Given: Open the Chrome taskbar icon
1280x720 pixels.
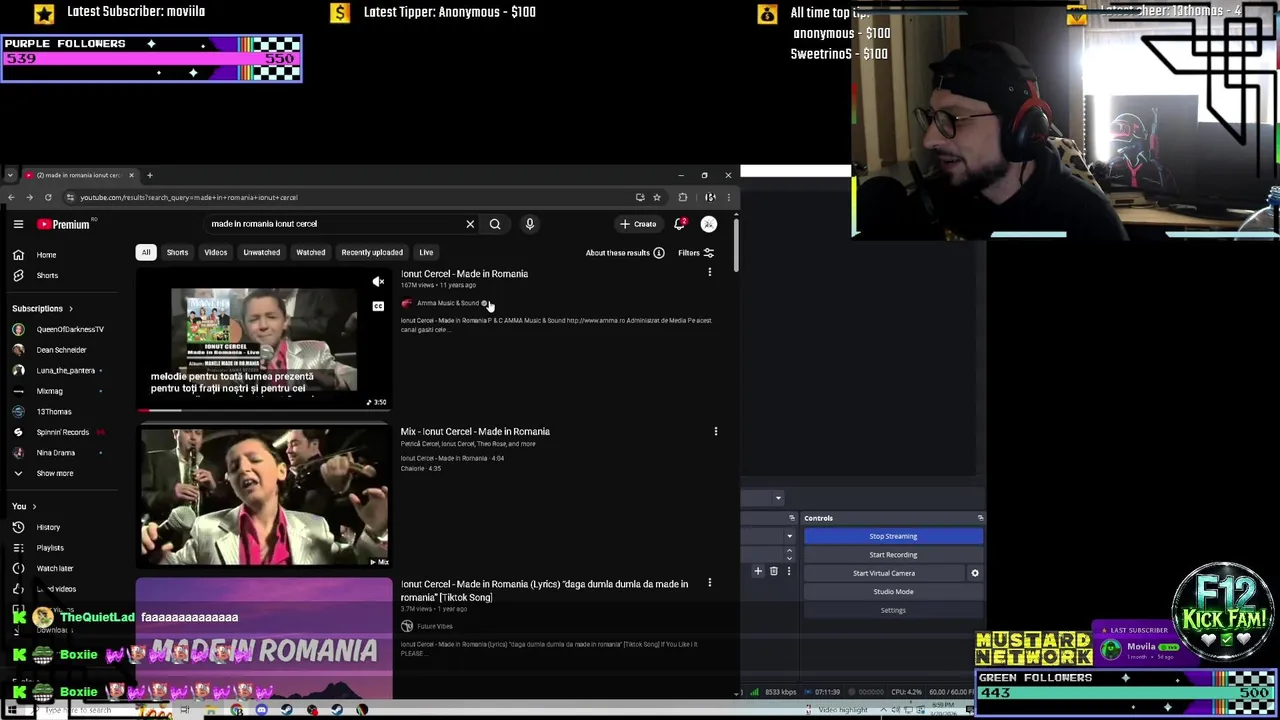Looking at the screenshot, I should pos(237,710).
